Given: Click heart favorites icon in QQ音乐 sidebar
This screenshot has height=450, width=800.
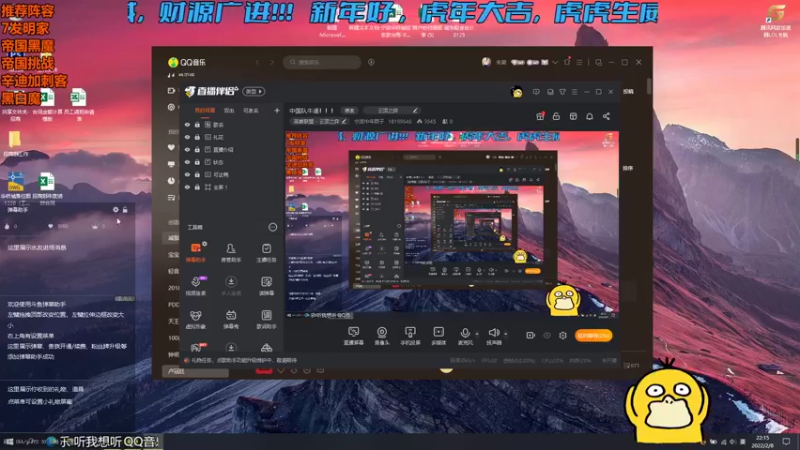Looking at the screenshot, I should (171, 147).
